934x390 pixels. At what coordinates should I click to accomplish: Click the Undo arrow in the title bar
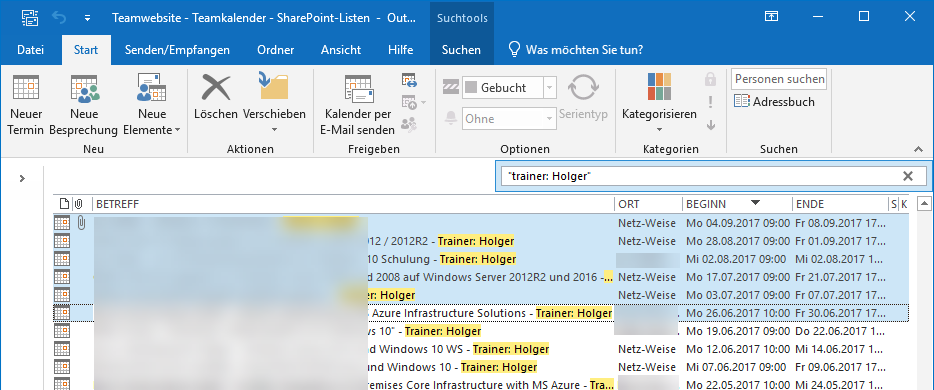pyautogui.click(x=60, y=17)
